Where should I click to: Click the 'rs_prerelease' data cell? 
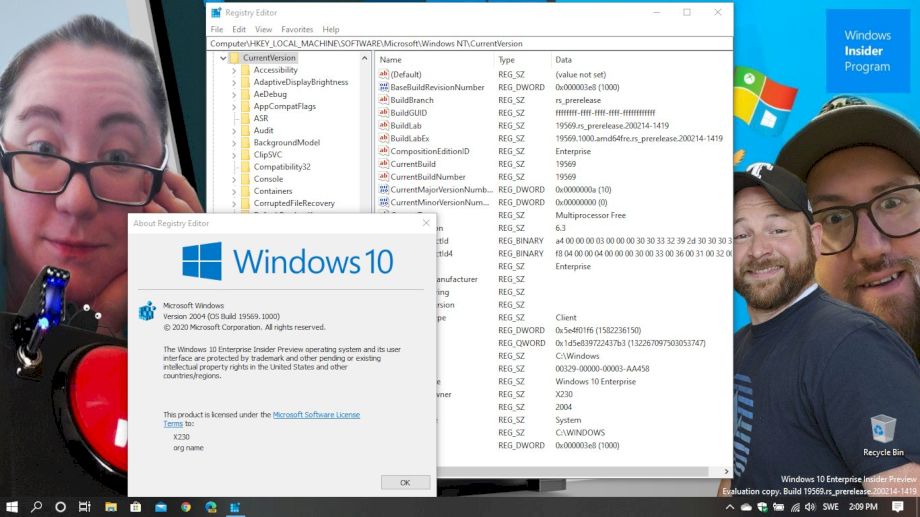pyautogui.click(x=578, y=100)
